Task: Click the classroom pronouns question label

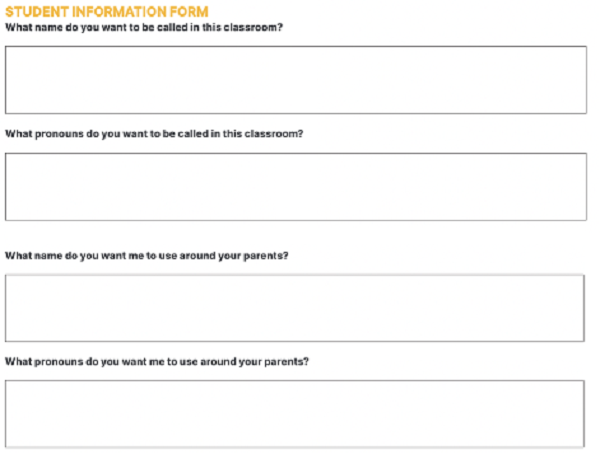Action: pyautogui.click(x=154, y=133)
